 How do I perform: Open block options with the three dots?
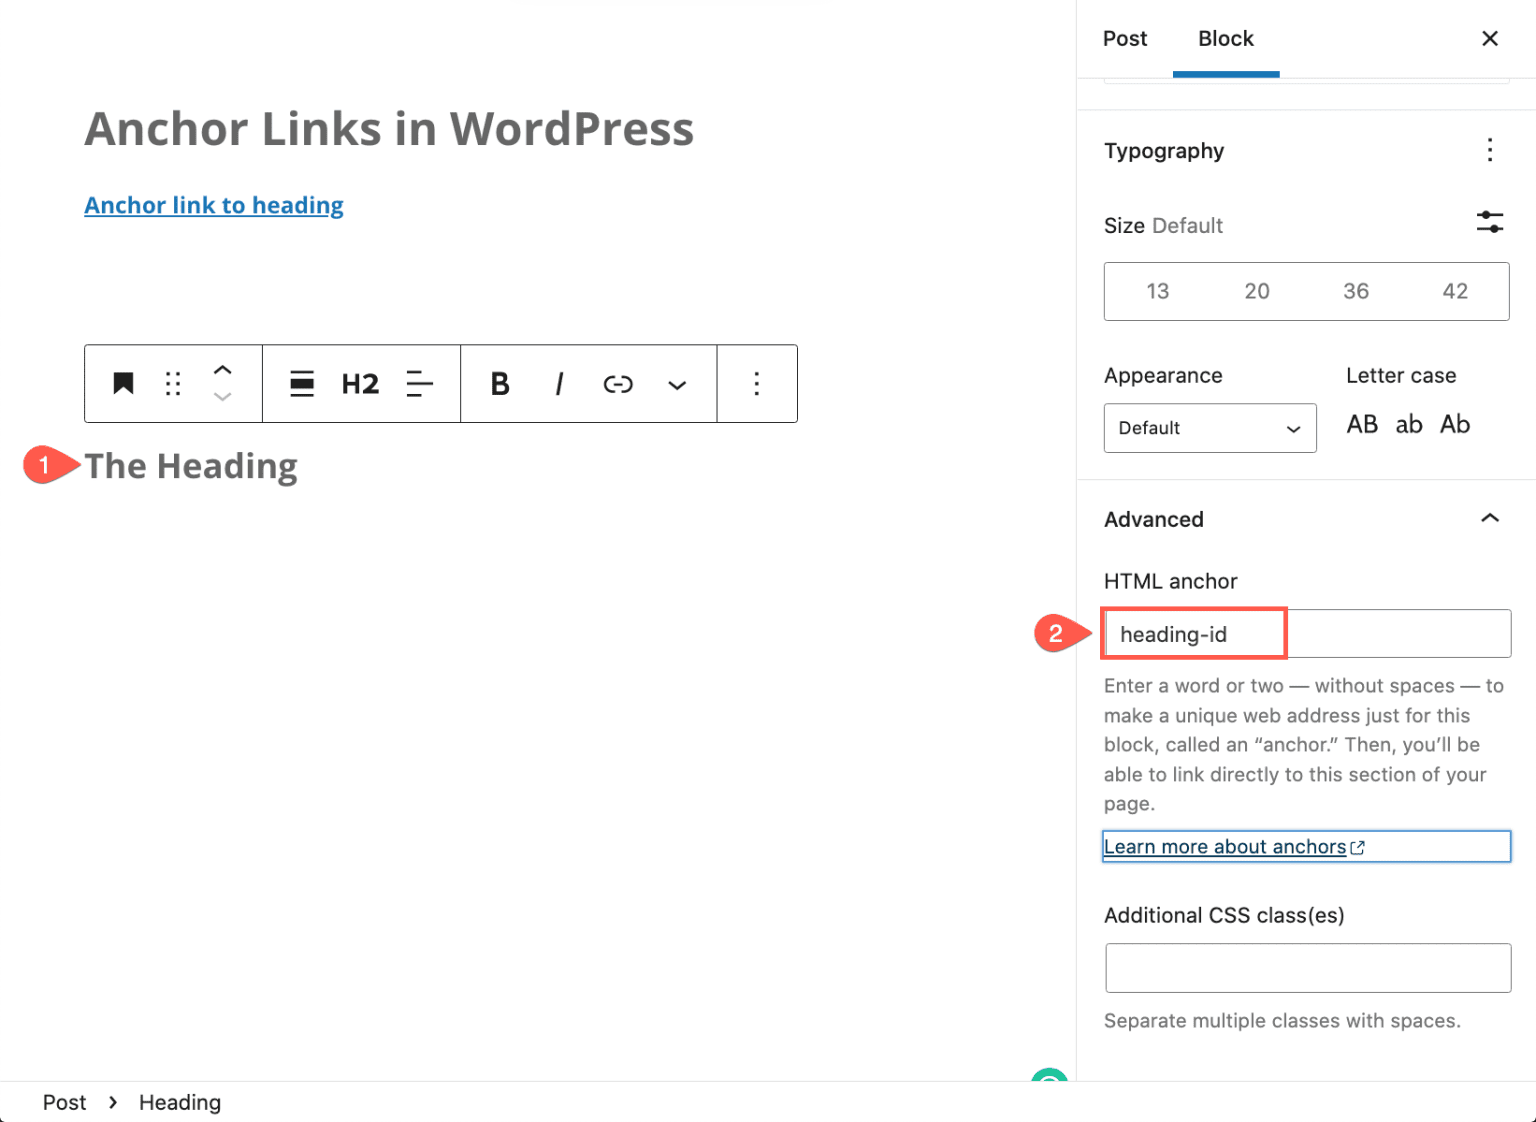tap(757, 383)
